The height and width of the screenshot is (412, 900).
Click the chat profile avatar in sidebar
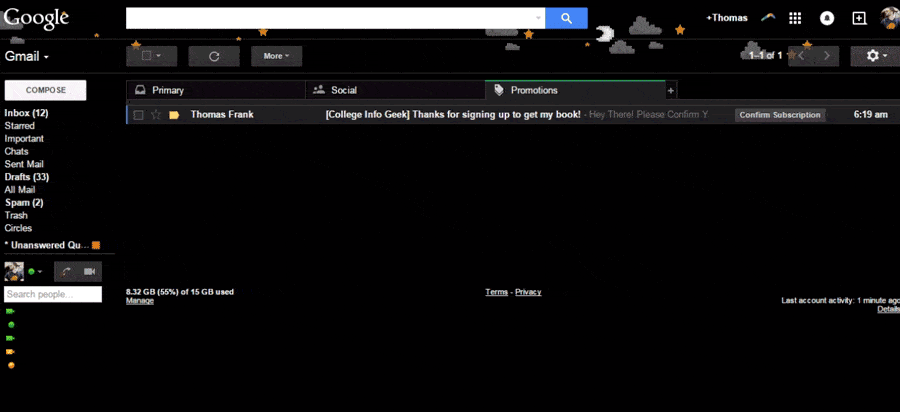pos(14,271)
